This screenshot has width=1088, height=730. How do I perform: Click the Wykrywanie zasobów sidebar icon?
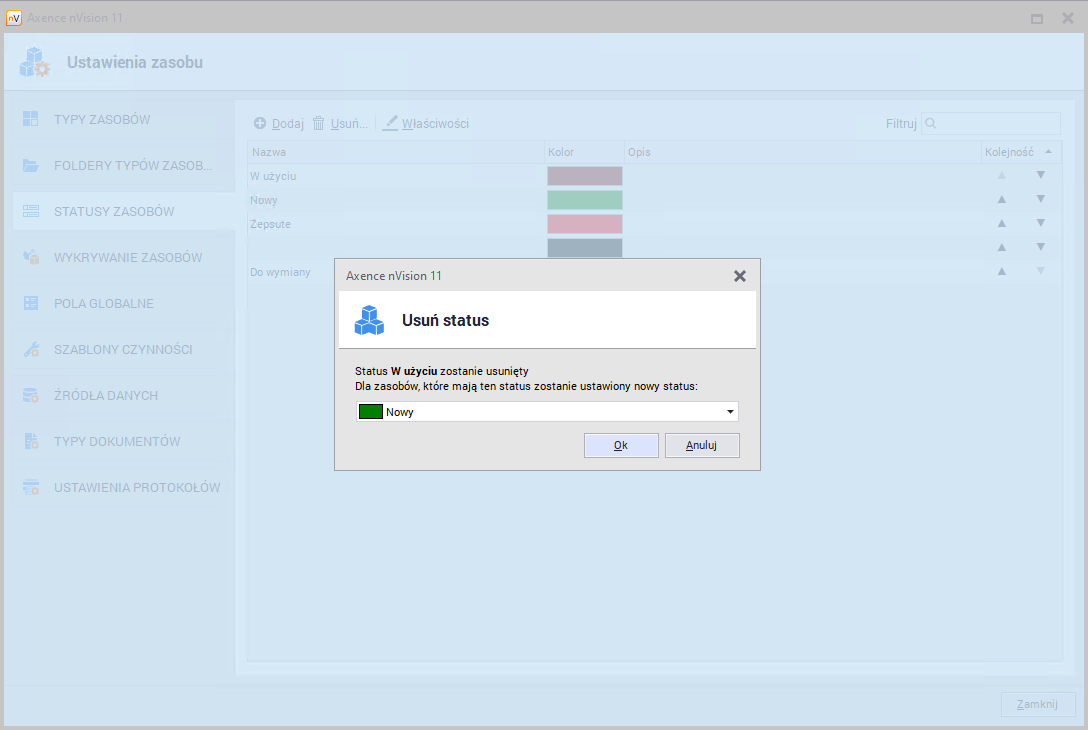pos(31,257)
